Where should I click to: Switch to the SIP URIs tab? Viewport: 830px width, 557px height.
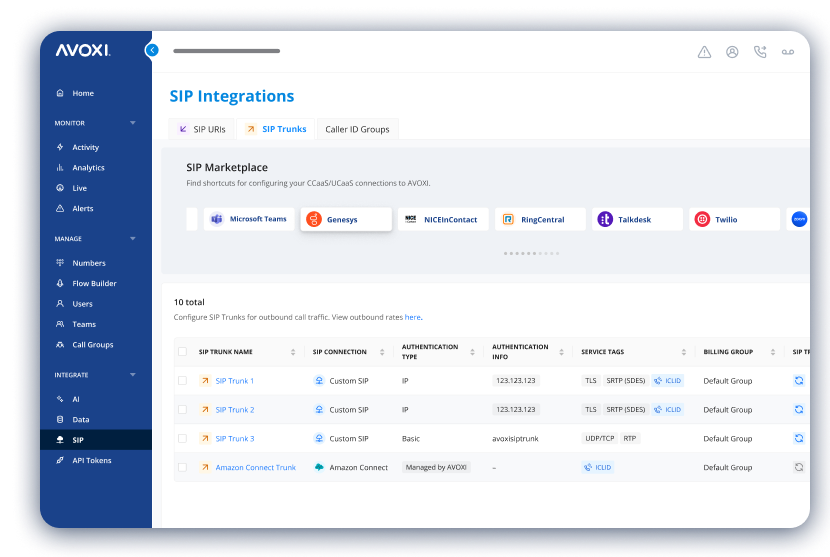pos(202,129)
